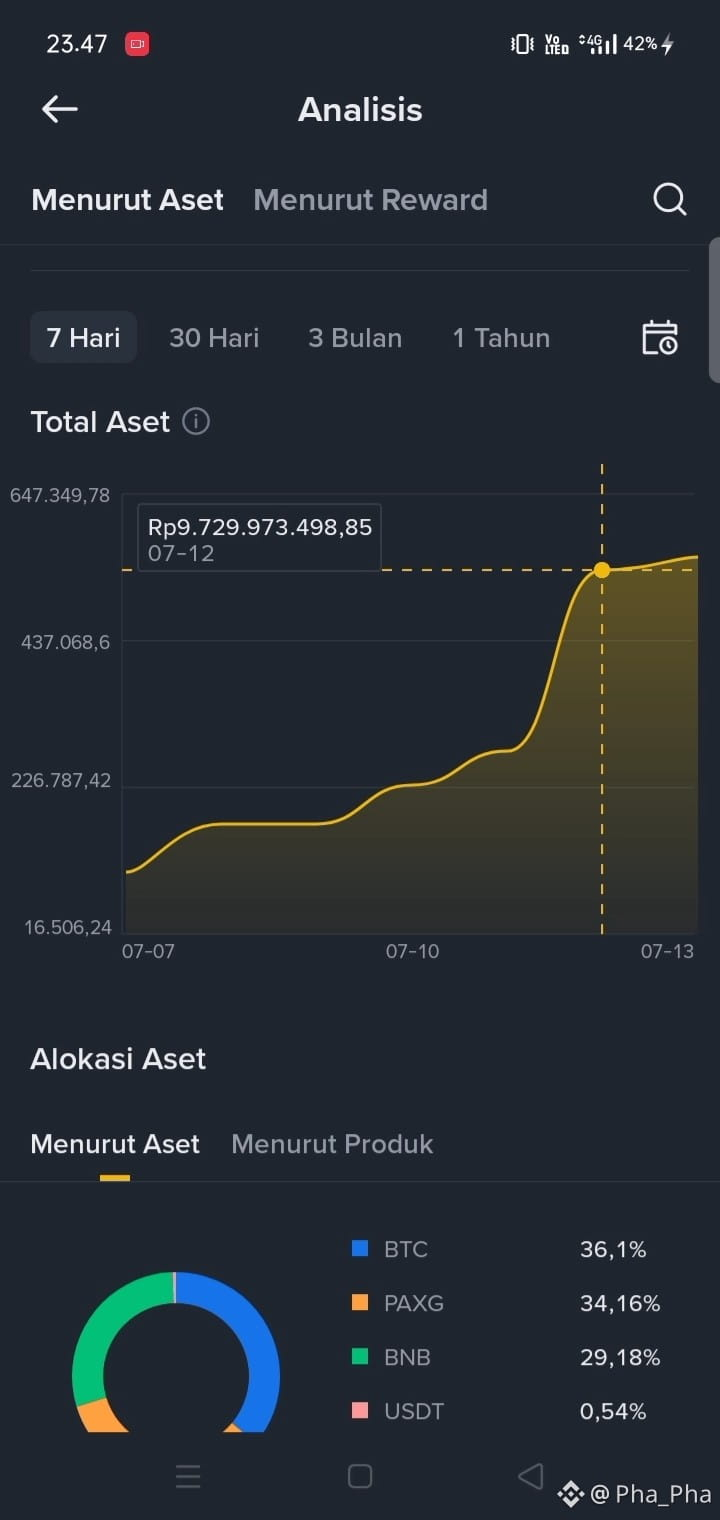Tap the red screen recording indicator
Image resolution: width=720 pixels, height=1520 pixels.
click(137, 44)
